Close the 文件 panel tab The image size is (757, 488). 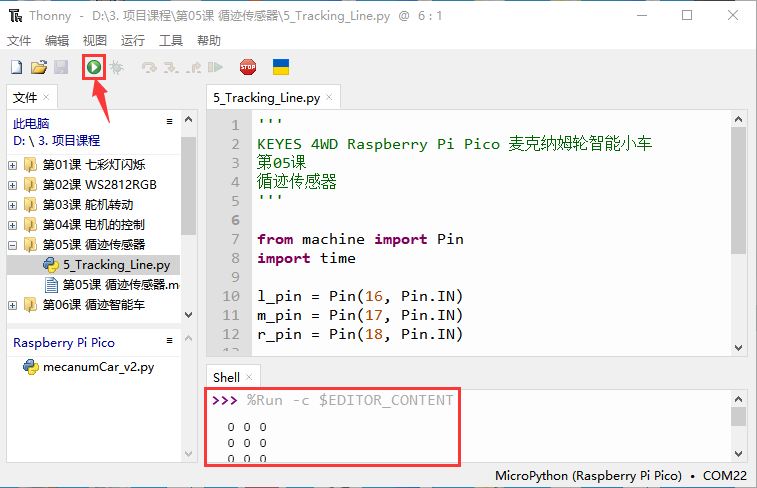46,97
